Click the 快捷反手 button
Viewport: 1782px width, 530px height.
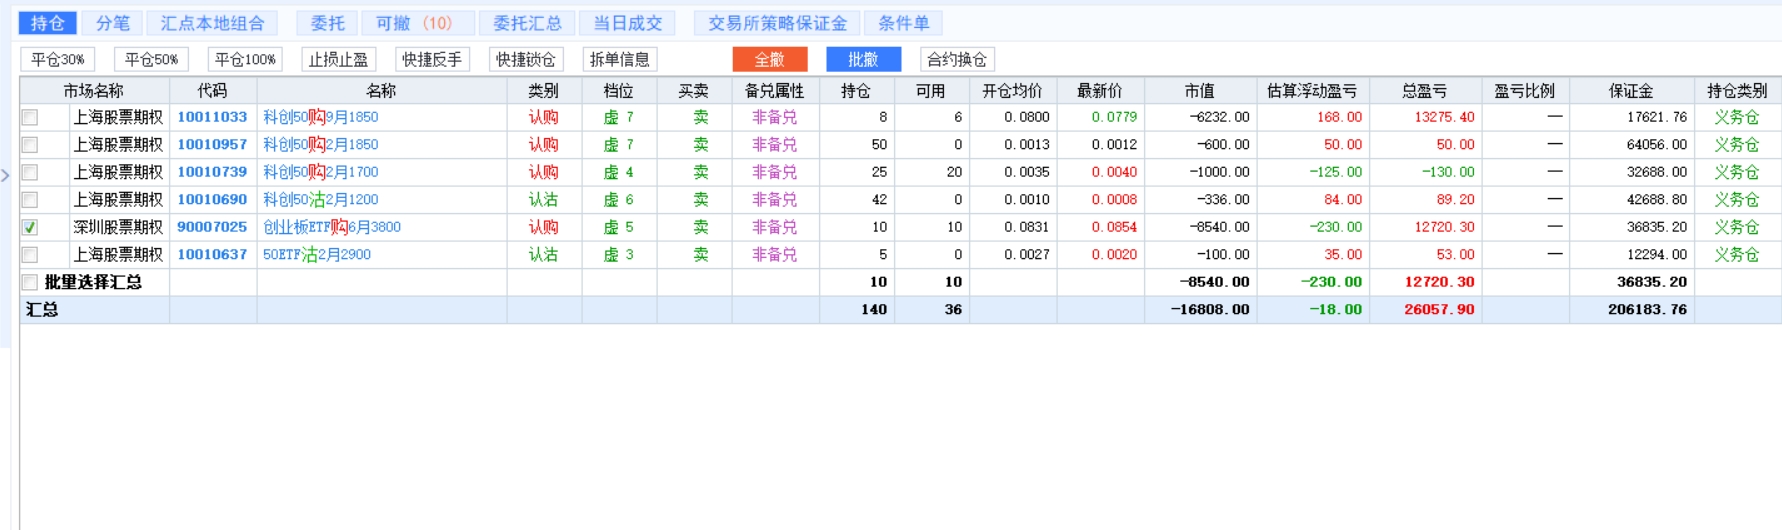point(432,60)
